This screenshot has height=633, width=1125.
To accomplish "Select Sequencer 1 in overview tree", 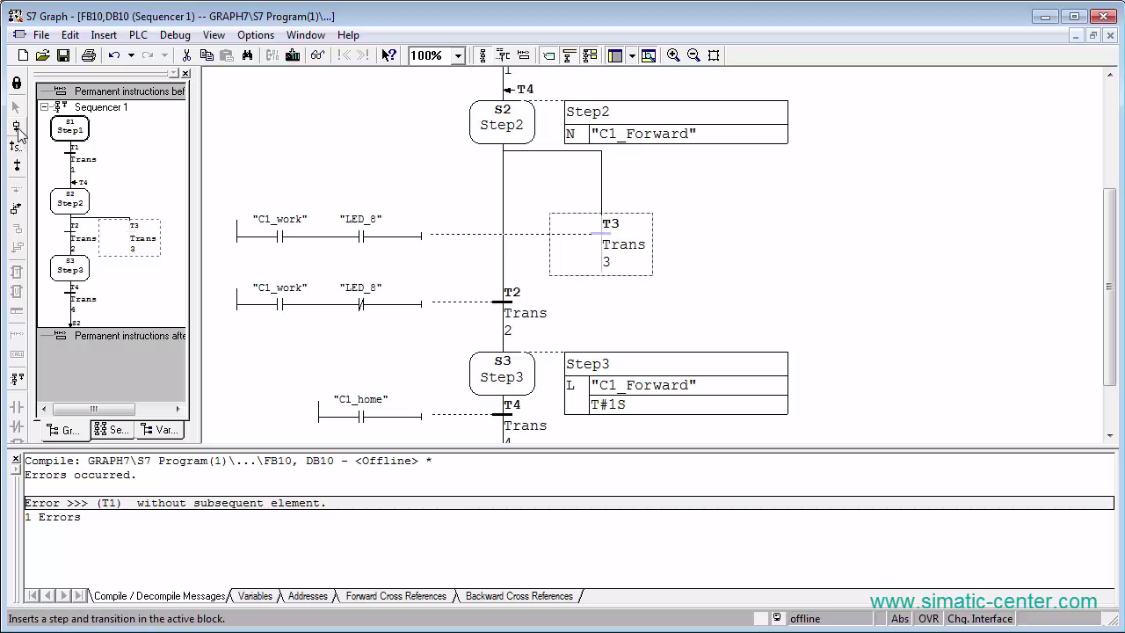I will pyautogui.click(x=101, y=107).
